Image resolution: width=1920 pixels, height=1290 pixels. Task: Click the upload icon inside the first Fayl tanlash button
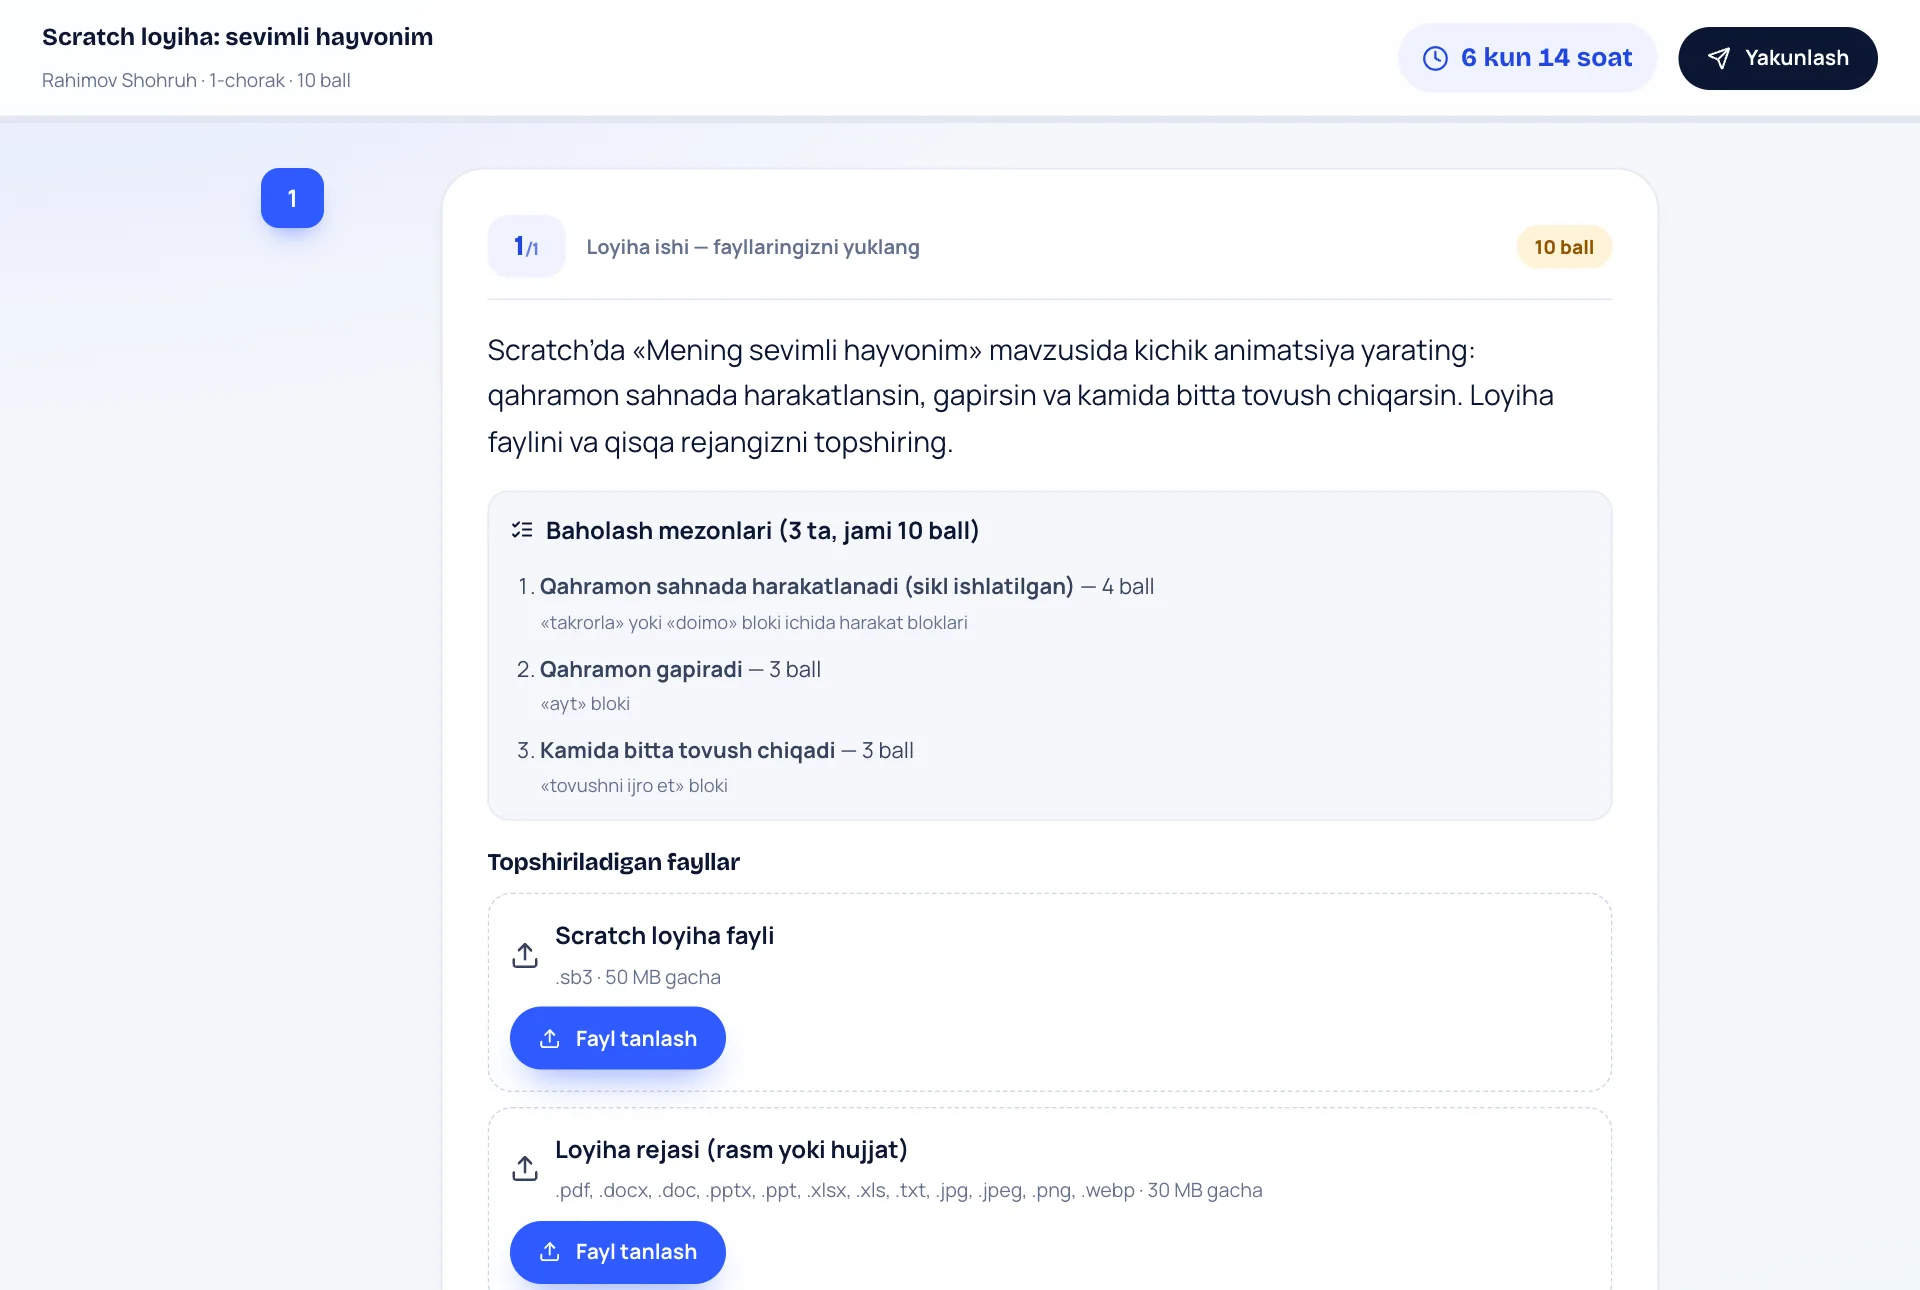549,1039
